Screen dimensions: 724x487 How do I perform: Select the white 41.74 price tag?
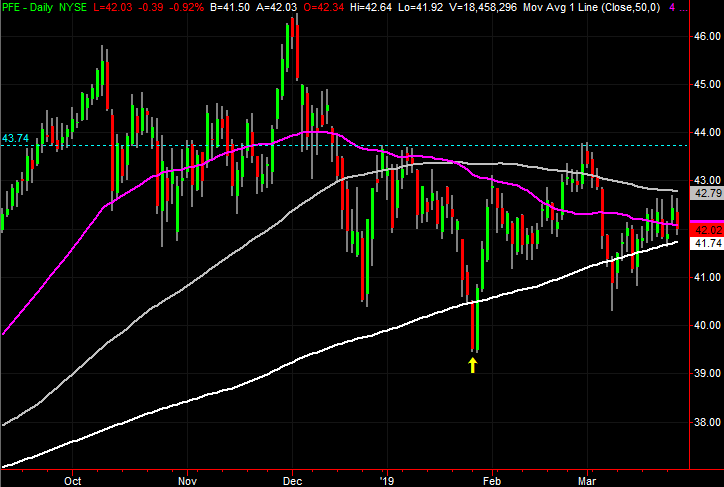(x=706, y=243)
